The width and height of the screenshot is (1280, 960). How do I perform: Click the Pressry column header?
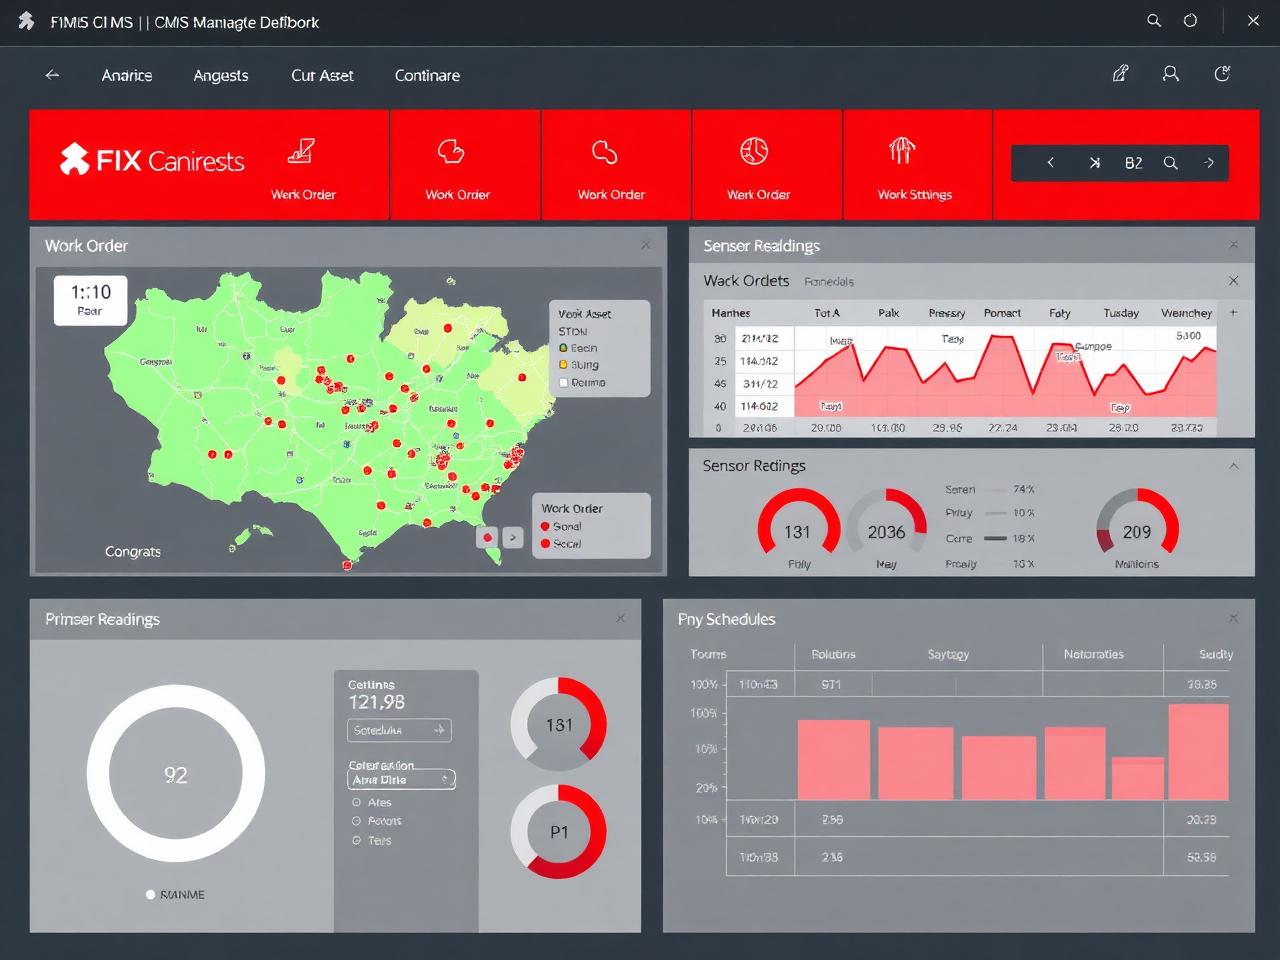click(x=946, y=313)
